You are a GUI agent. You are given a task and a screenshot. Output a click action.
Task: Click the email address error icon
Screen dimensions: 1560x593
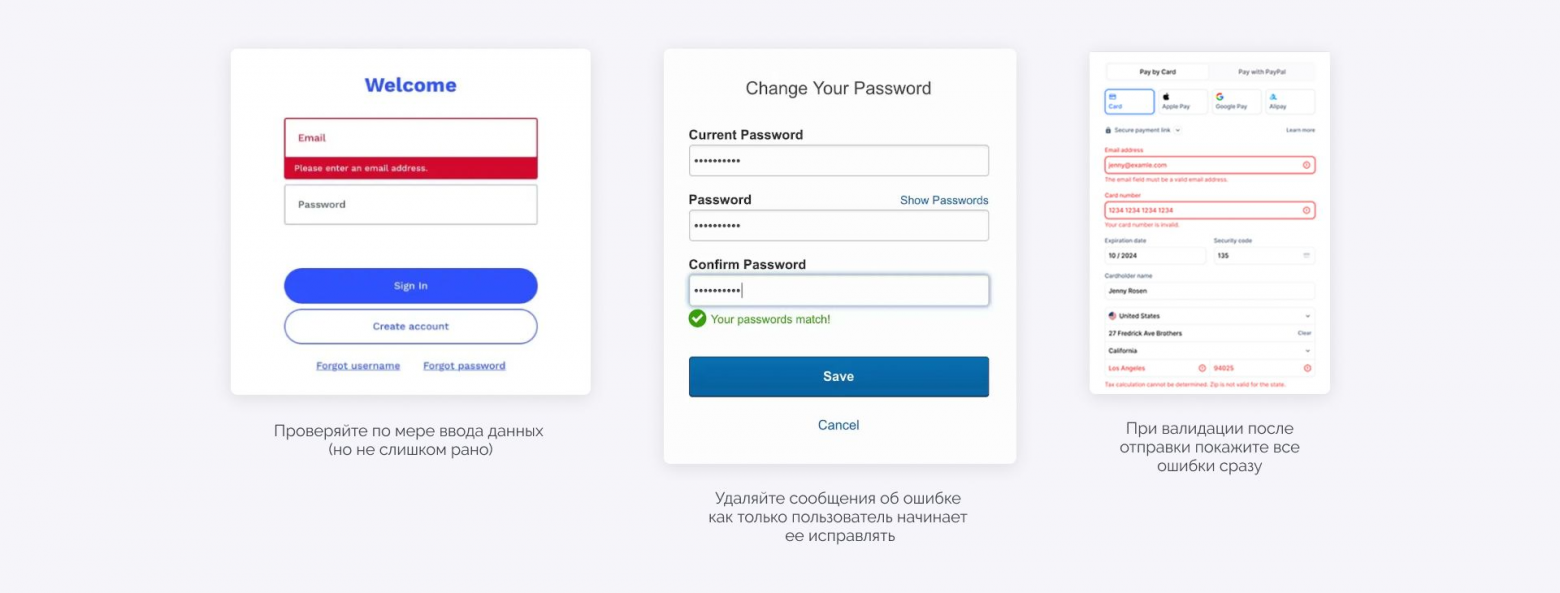1306,165
